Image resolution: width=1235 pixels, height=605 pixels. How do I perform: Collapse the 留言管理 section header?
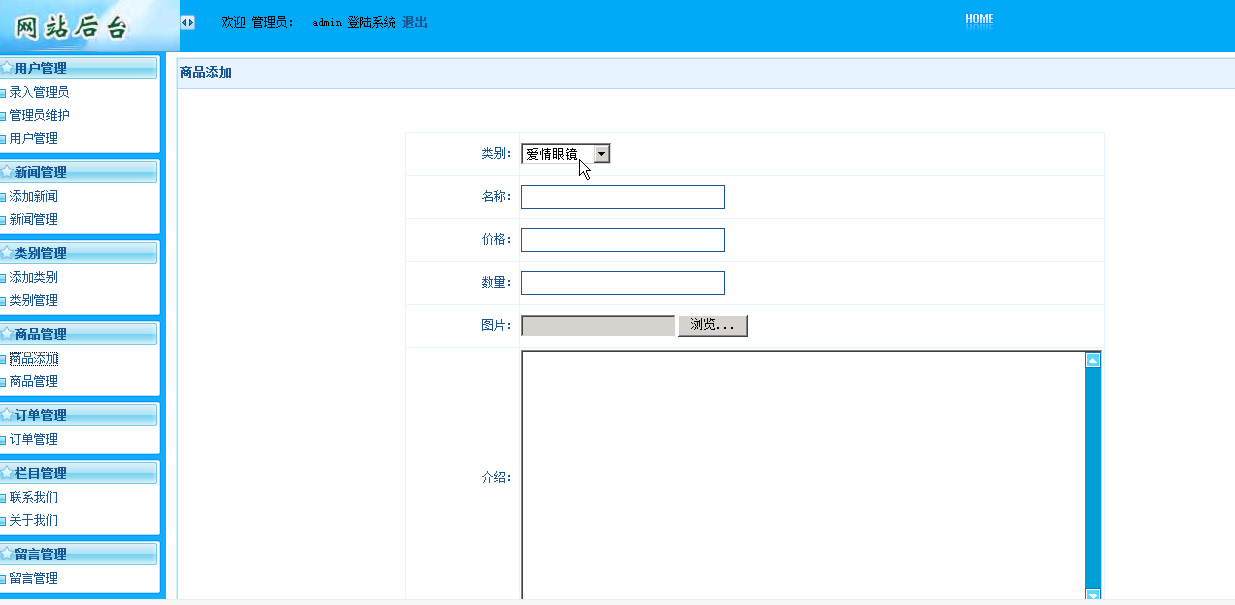[79, 554]
